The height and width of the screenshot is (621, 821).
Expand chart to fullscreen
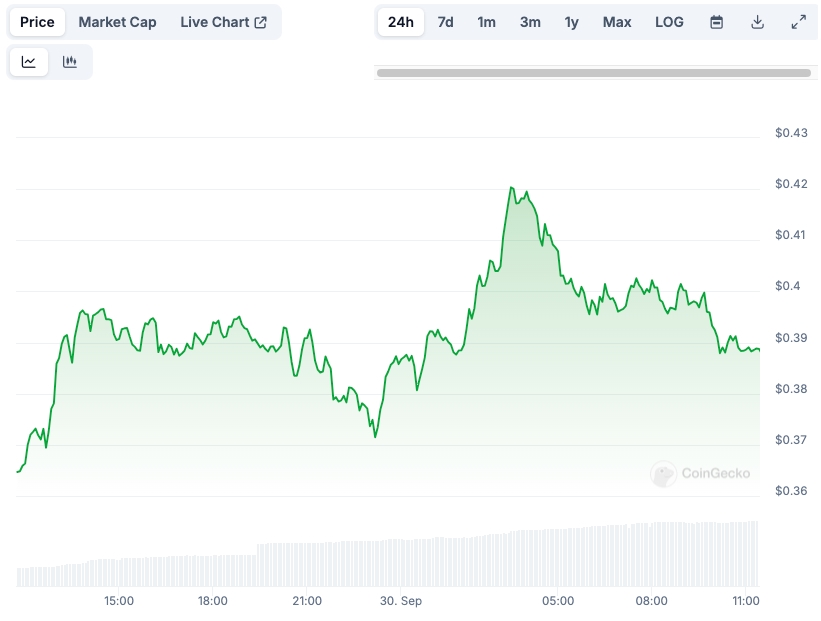798,22
